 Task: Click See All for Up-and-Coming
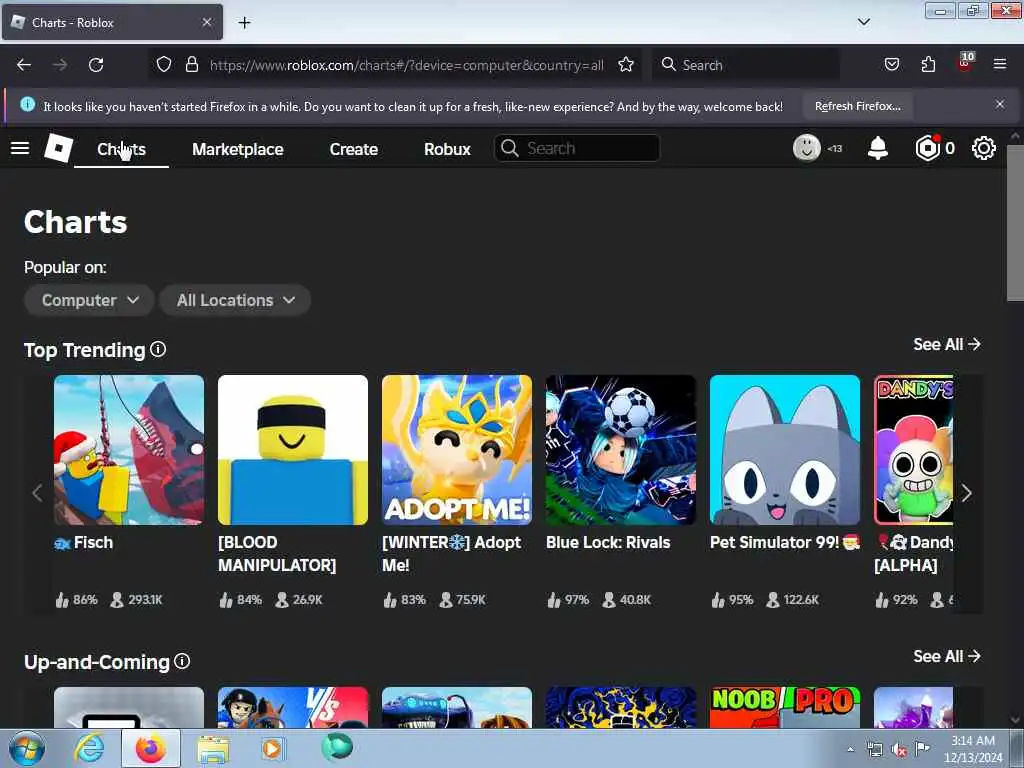point(947,656)
